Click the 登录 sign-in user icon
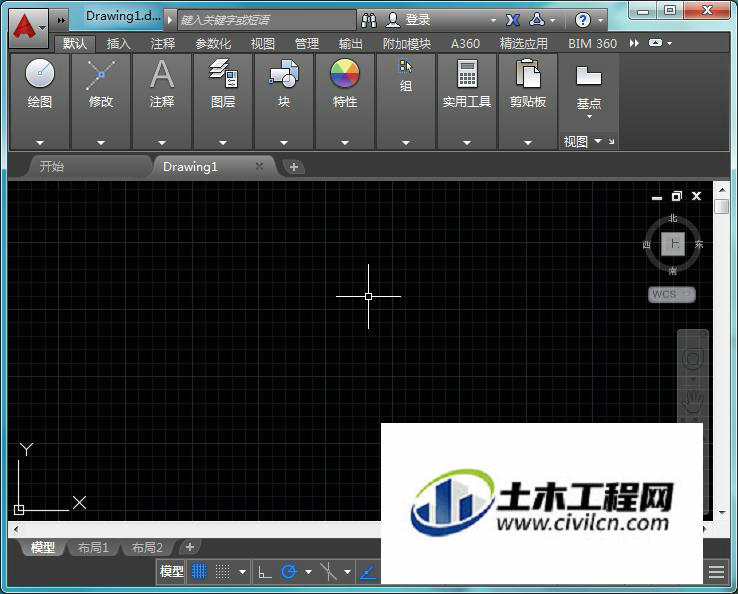Viewport: 738px width, 594px height. pyautogui.click(x=393, y=20)
